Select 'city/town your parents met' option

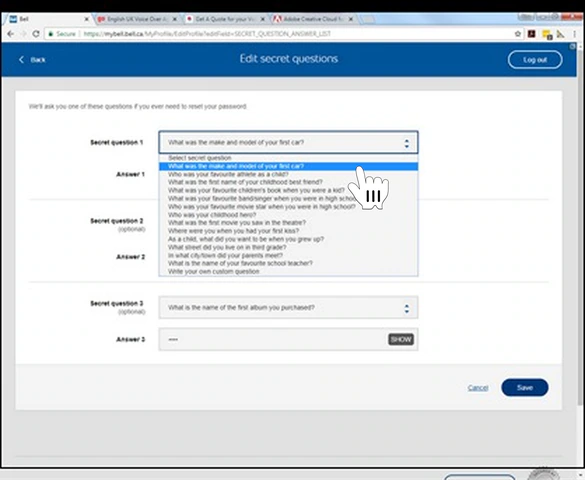288,255
